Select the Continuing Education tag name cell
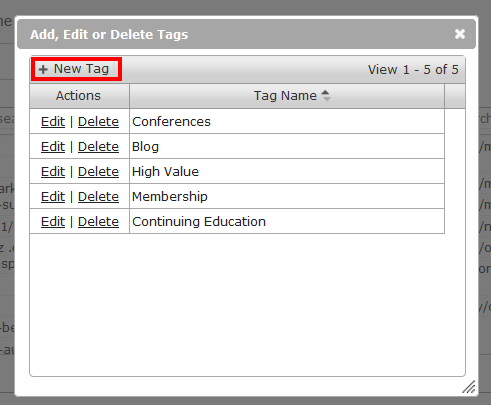Image resolution: width=491 pixels, height=405 pixels. 287,221
